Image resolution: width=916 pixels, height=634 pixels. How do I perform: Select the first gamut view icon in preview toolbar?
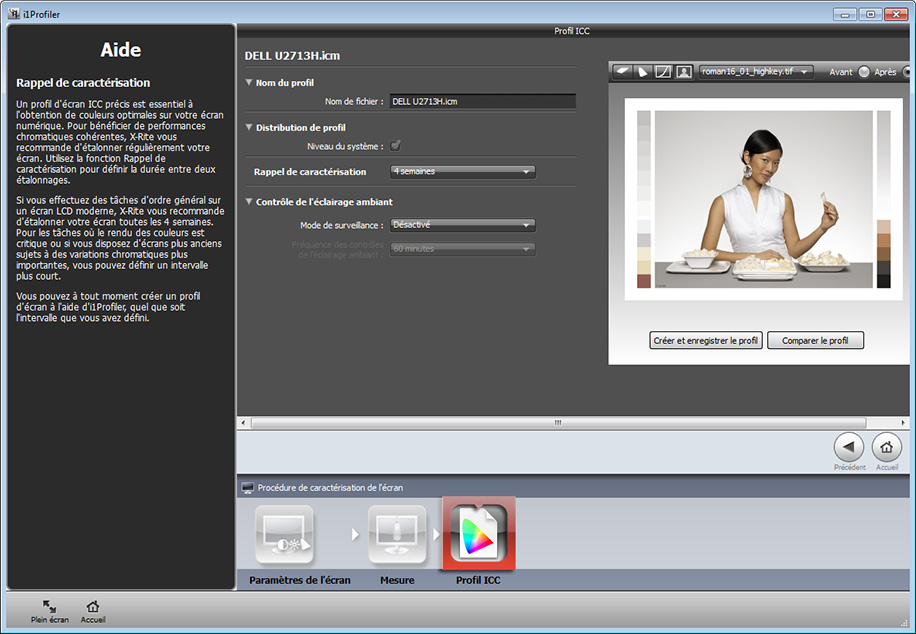pyautogui.click(x=623, y=72)
